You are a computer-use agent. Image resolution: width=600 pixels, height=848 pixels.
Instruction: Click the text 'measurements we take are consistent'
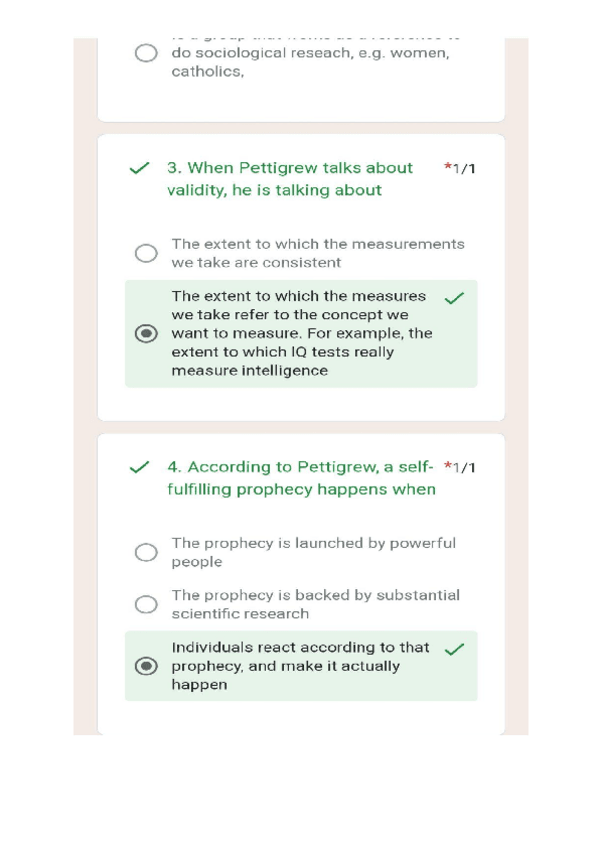pyautogui.click(x=317, y=253)
